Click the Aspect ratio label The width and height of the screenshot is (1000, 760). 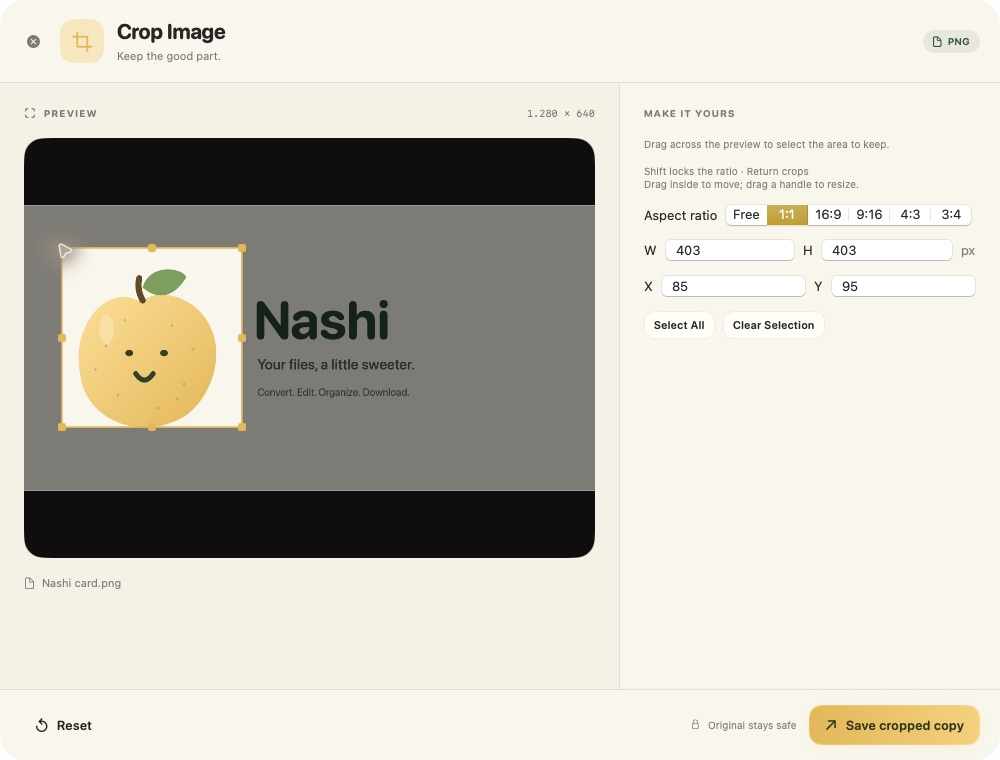680,216
